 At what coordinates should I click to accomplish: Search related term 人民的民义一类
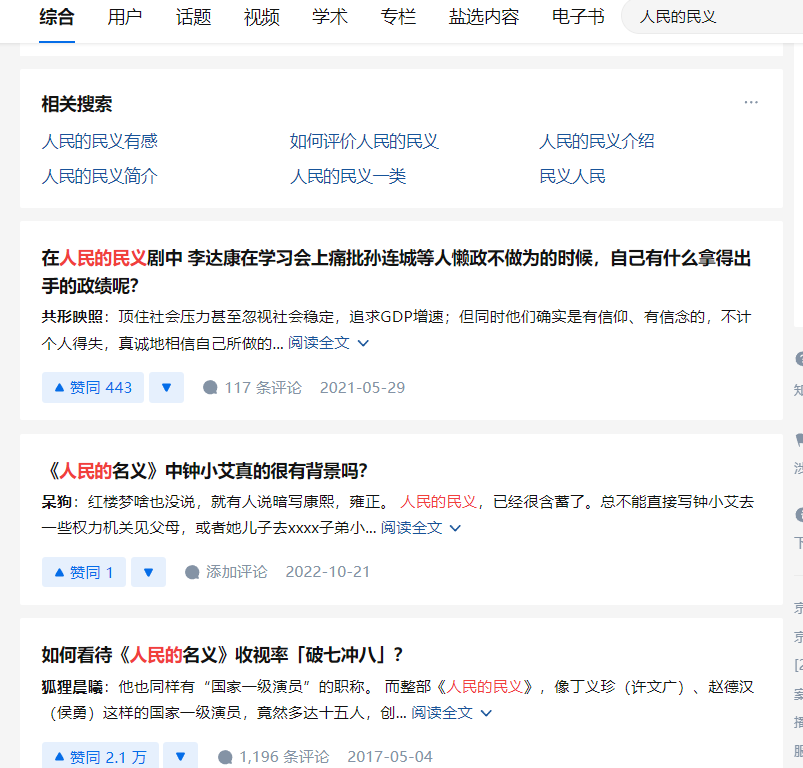coord(348,177)
